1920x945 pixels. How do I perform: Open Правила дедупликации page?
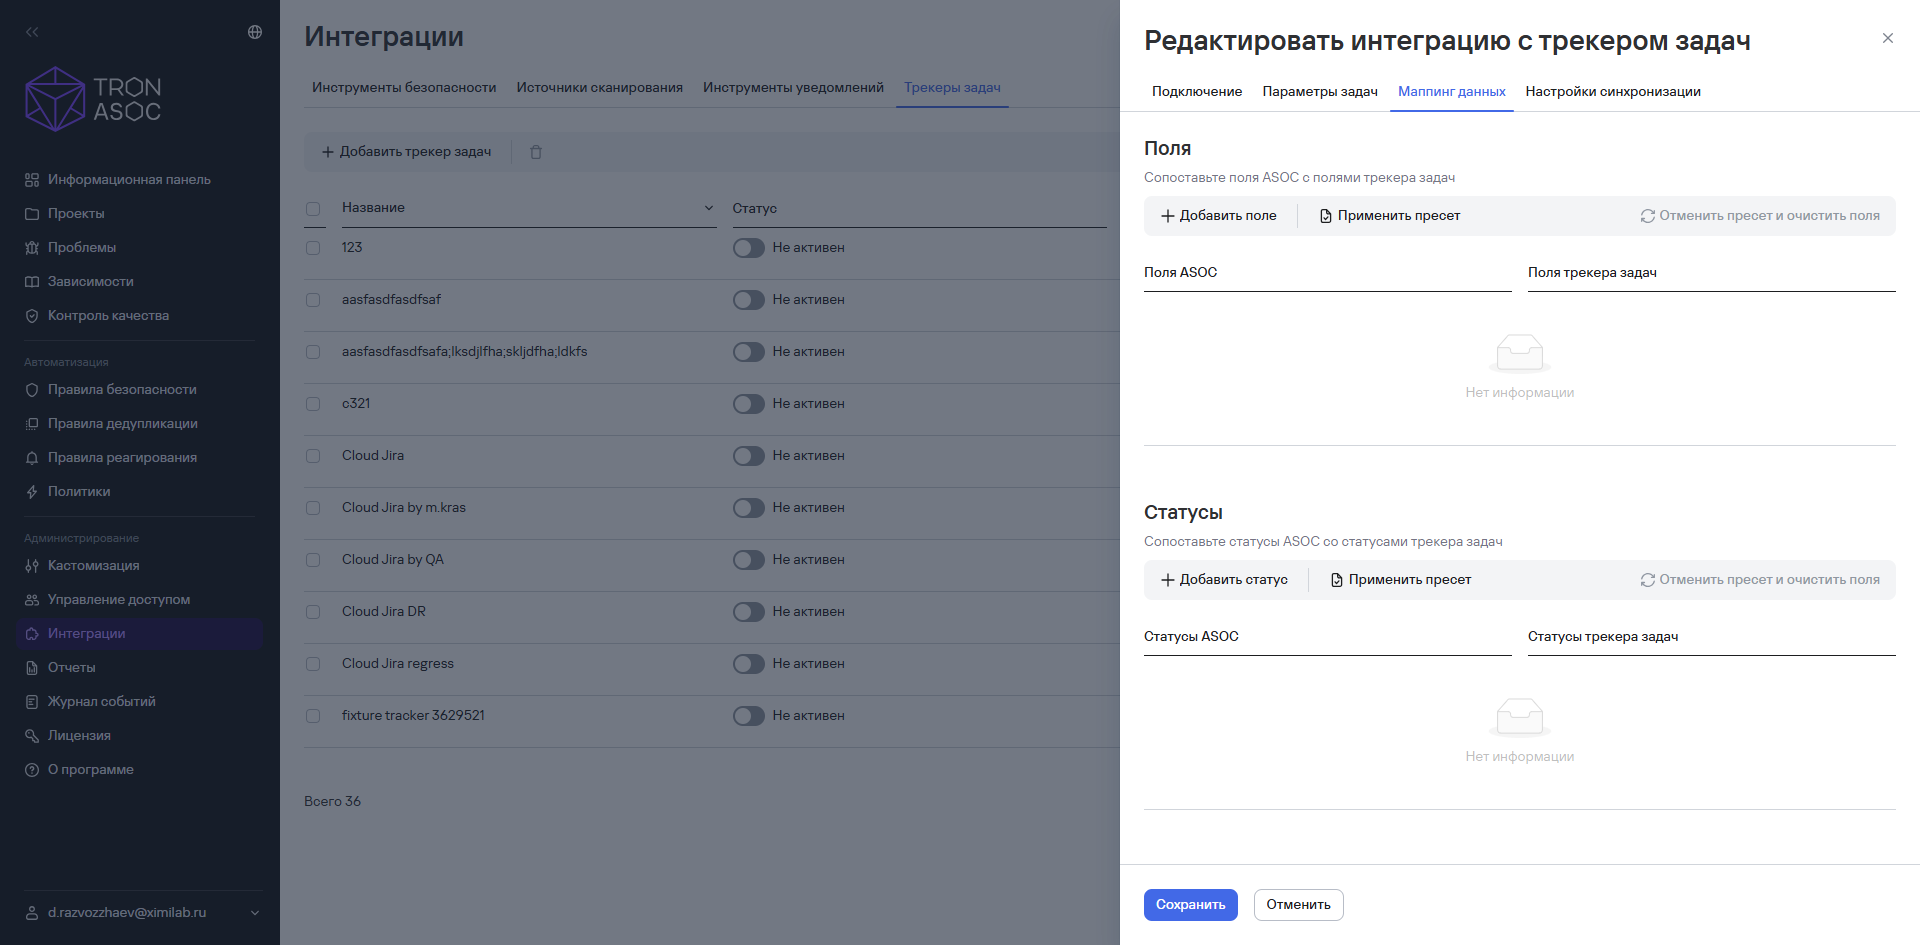pos(122,424)
